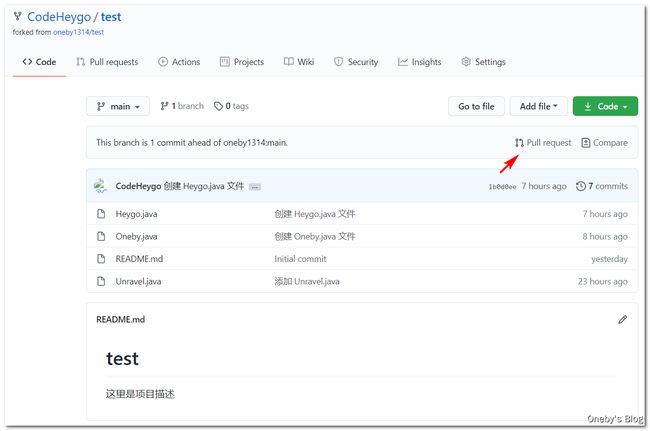Open the '添加 Unravel.java' commit message

pyautogui.click(x=307, y=281)
